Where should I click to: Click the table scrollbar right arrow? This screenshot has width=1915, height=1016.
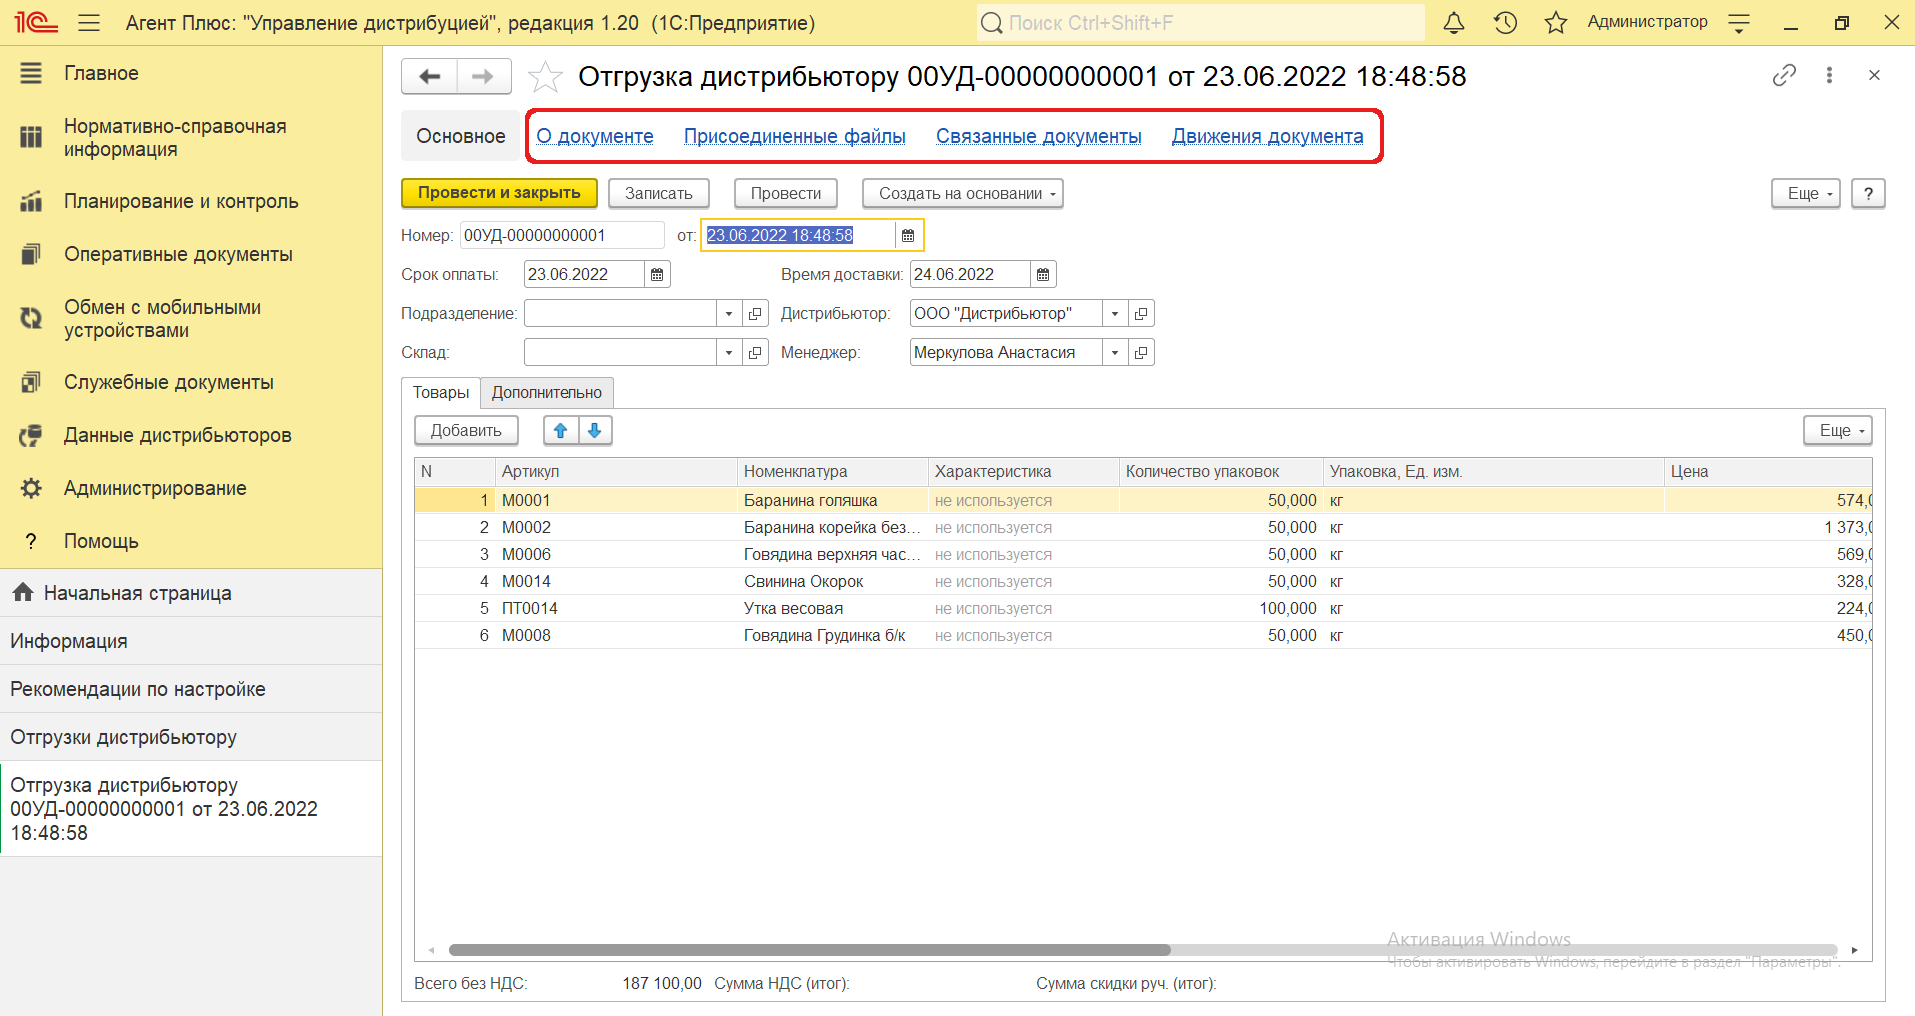1854,950
